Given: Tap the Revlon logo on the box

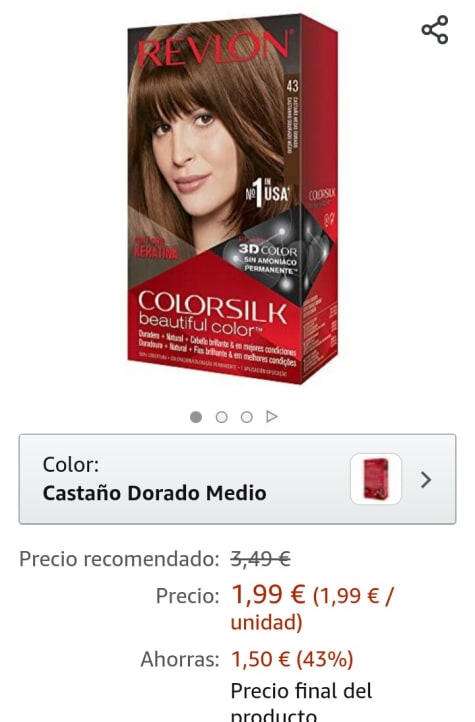Looking at the screenshot, I should pyautogui.click(x=214, y=48).
